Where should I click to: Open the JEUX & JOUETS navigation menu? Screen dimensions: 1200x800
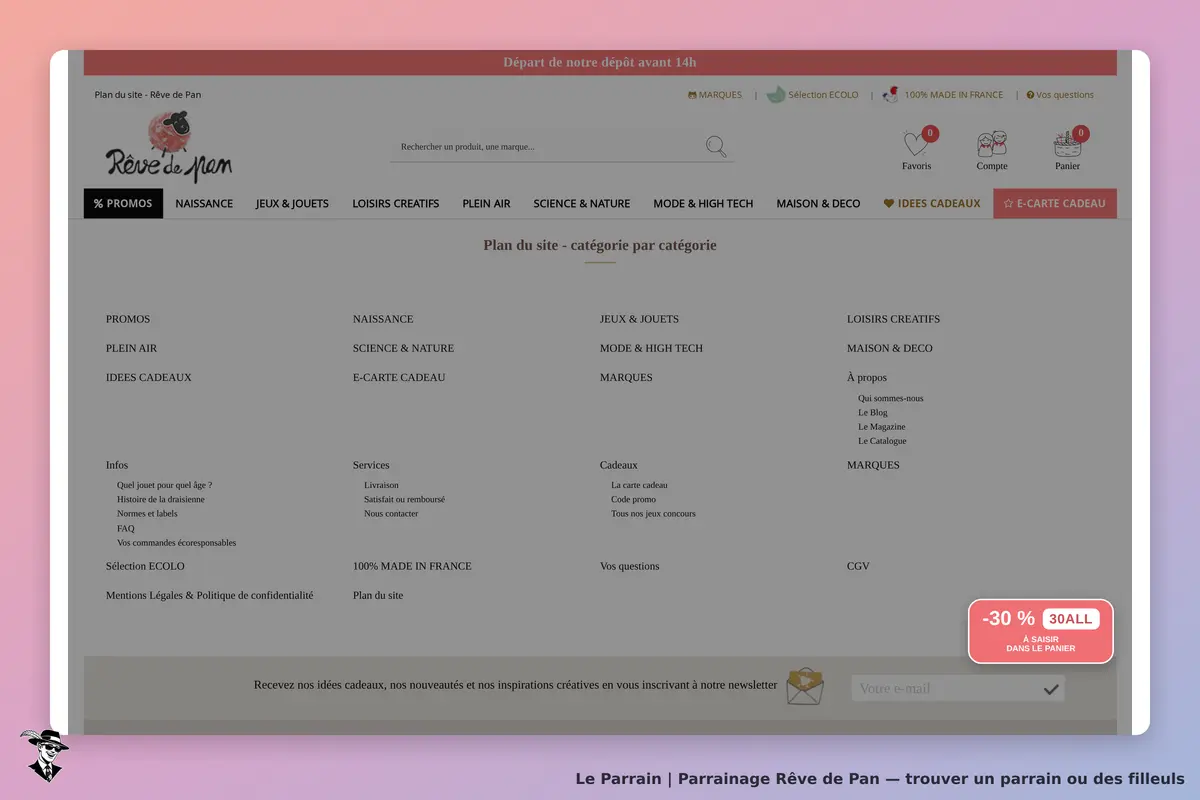click(x=292, y=203)
